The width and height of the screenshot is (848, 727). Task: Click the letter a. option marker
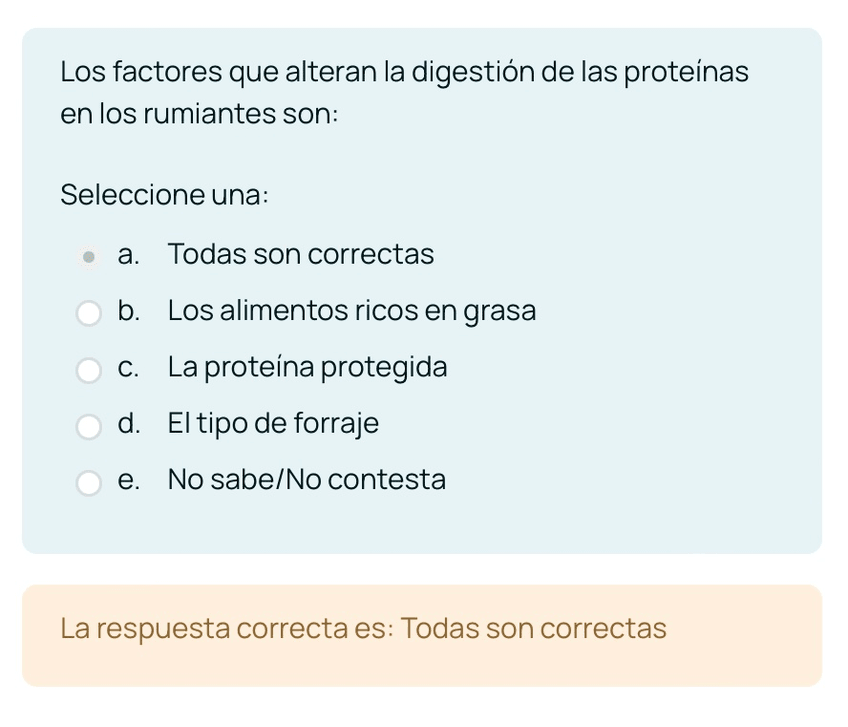pyautogui.click(x=128, y=255)
